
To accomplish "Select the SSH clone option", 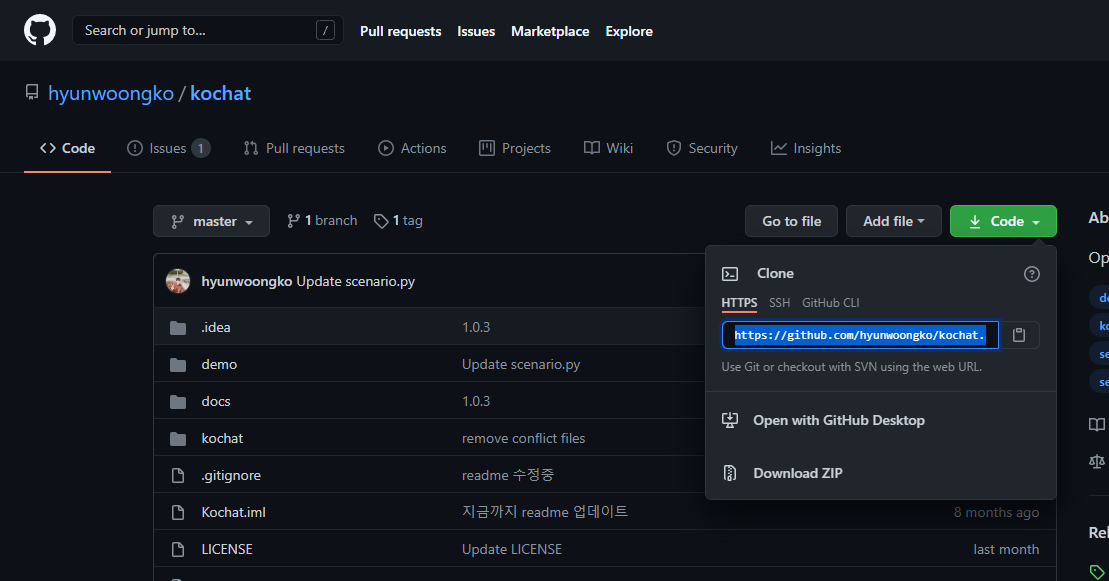I will click(x=779, y=303).
